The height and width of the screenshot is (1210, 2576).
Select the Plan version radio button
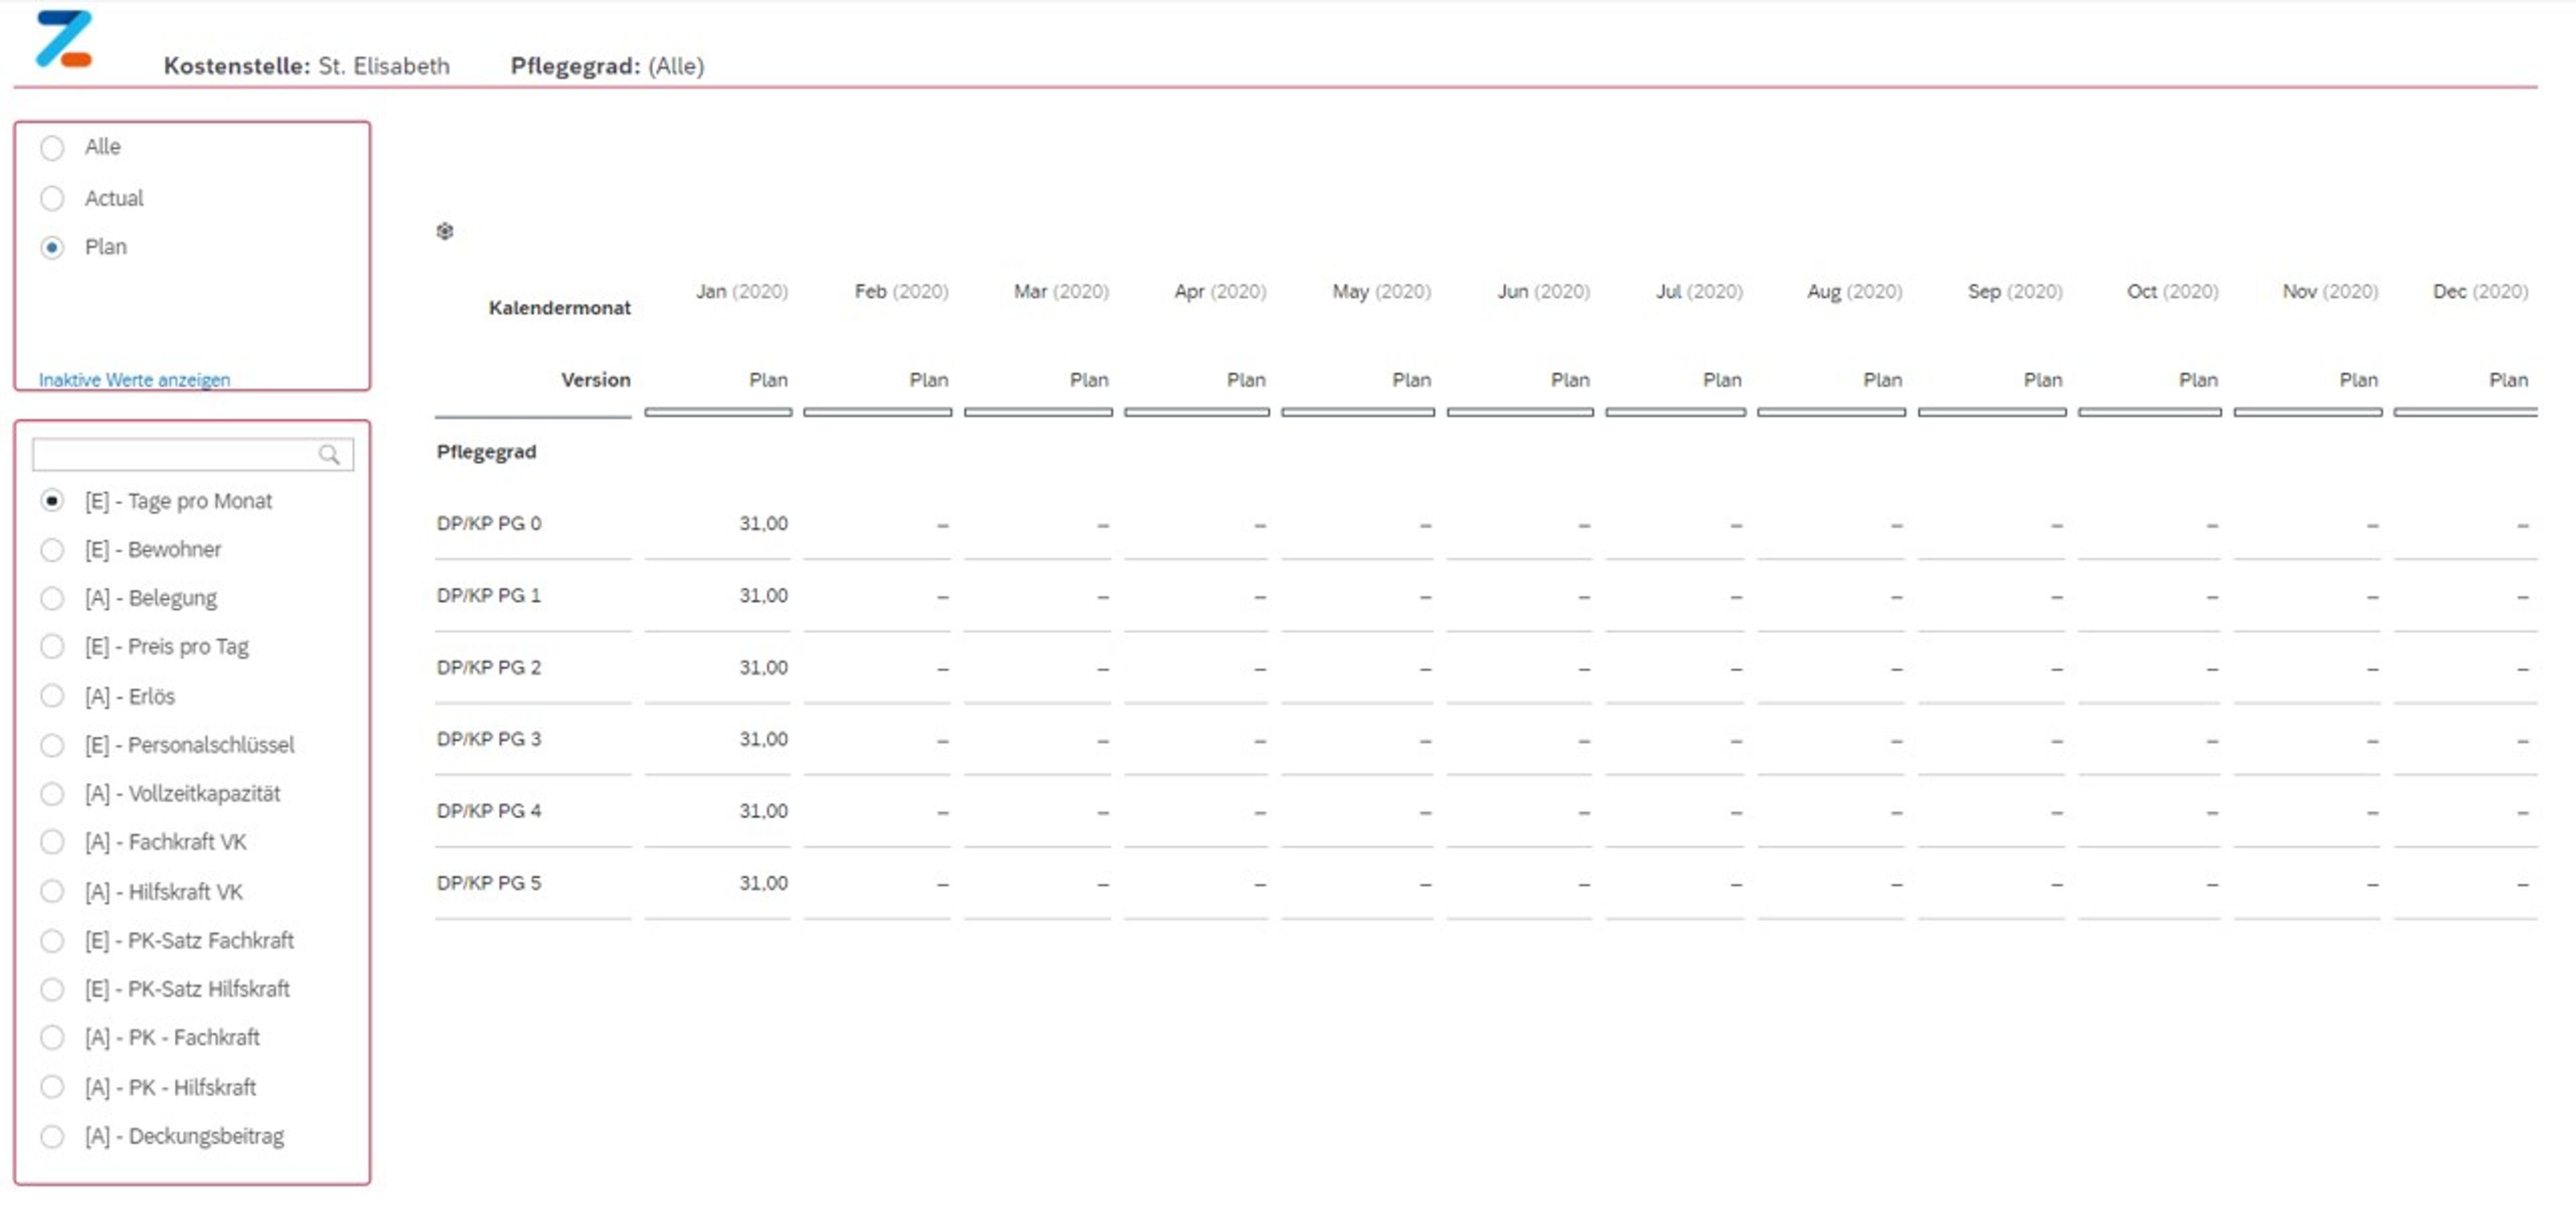(x=52, y=247)
